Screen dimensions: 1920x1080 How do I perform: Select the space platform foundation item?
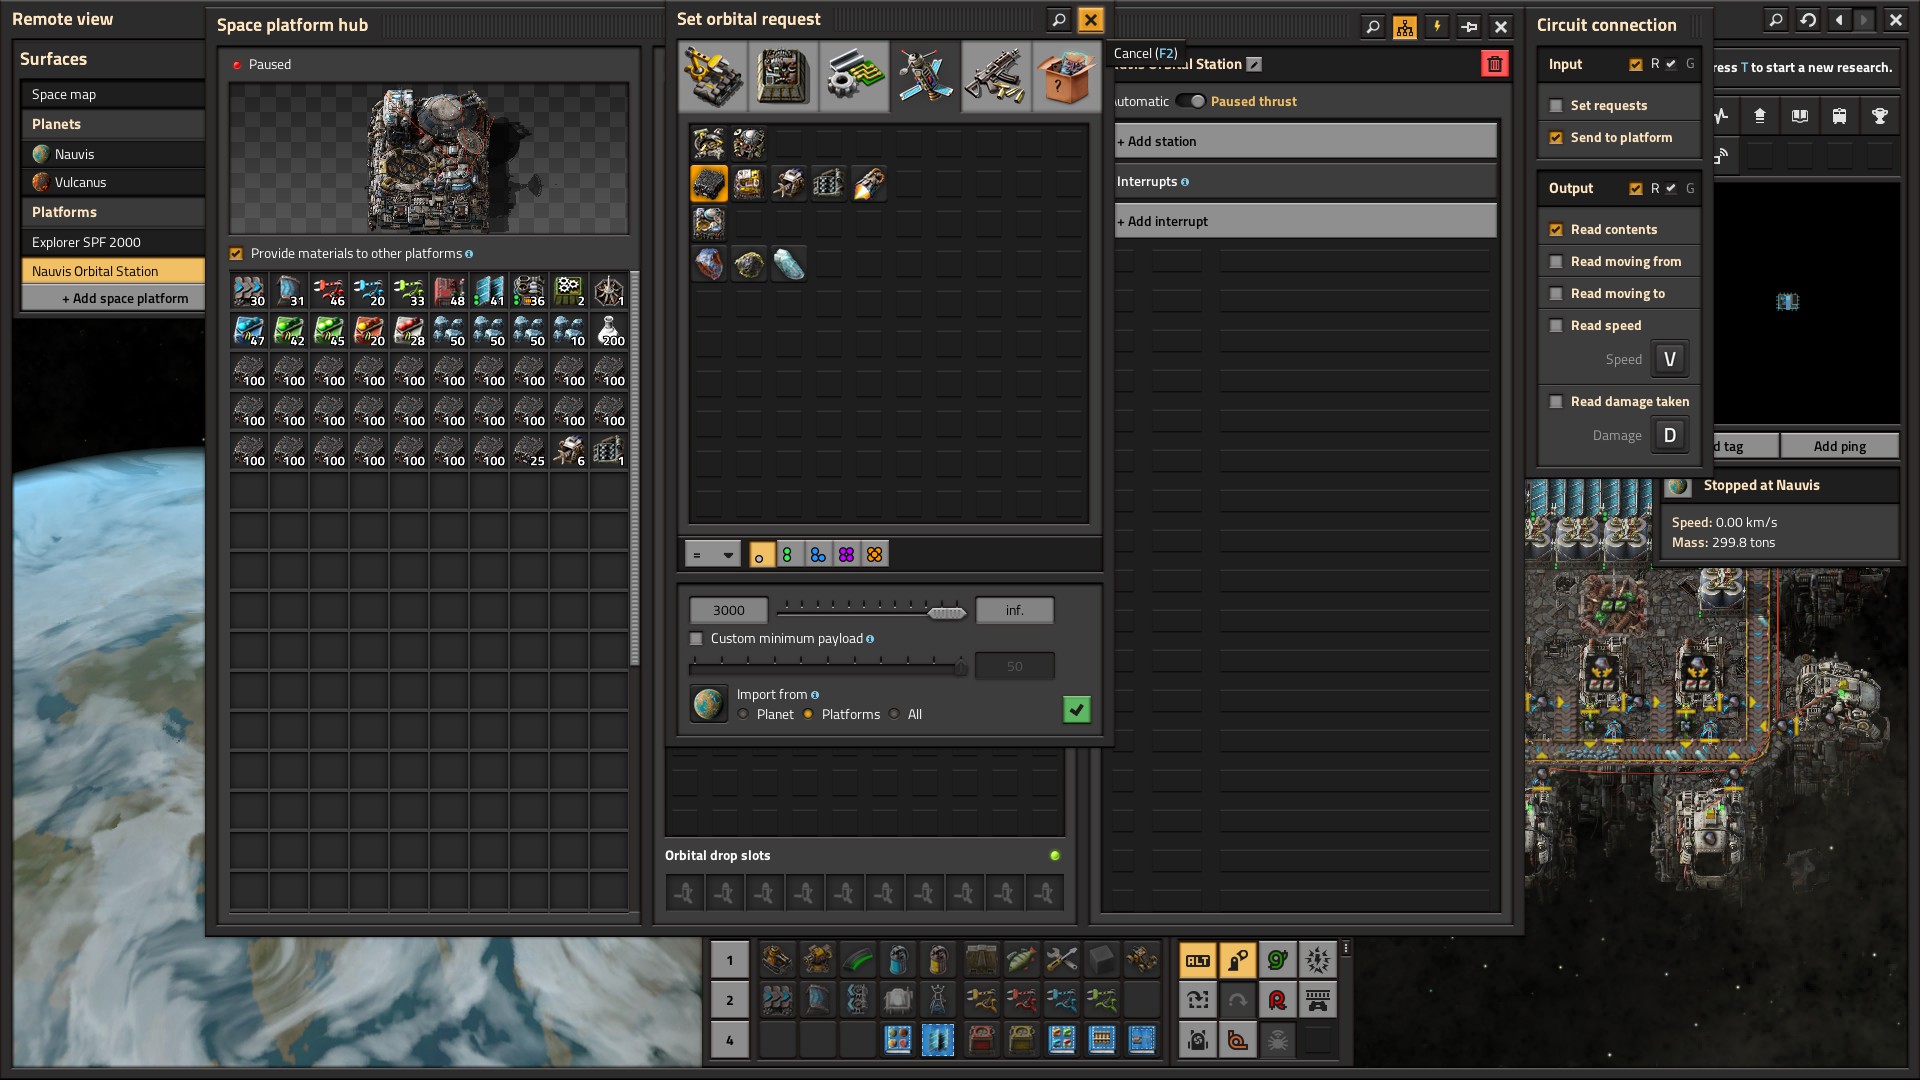709,184
